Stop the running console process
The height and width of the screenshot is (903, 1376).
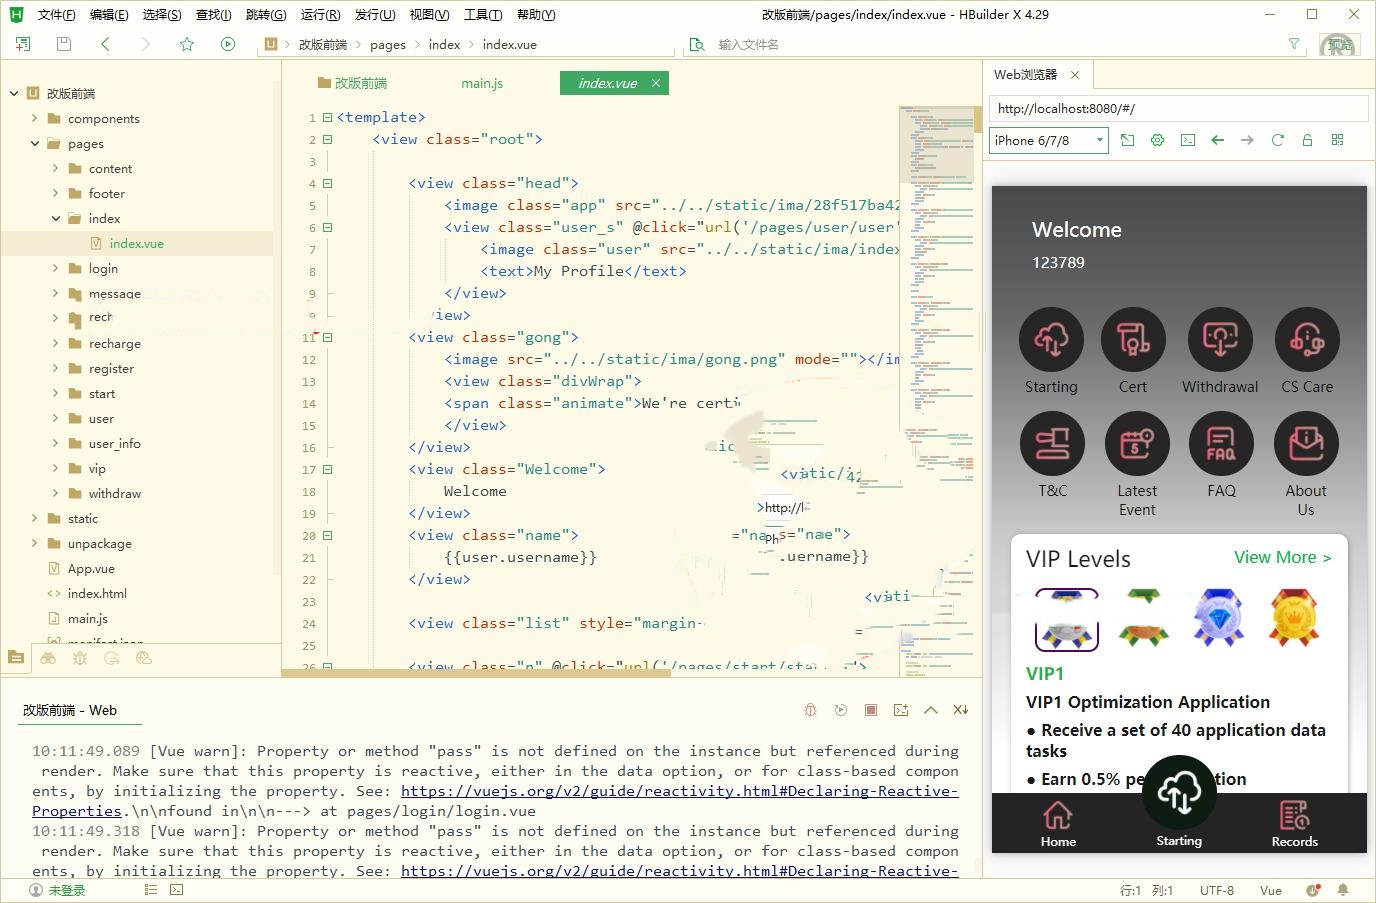pyautogui.click(x=871, y=710)
